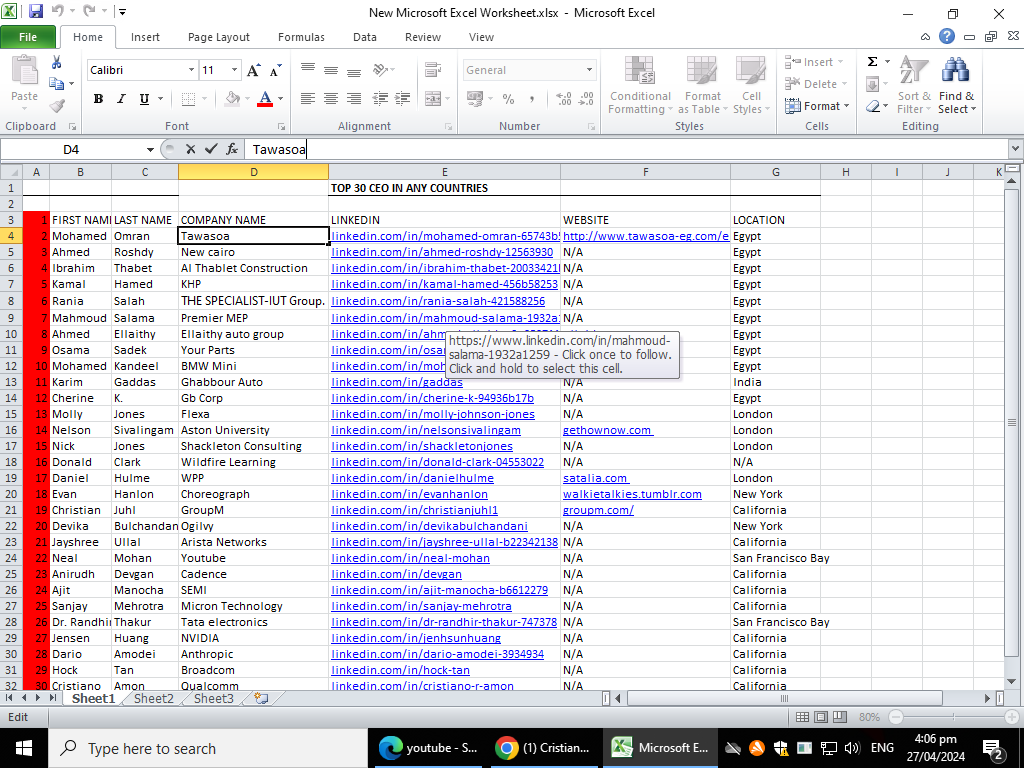Click the Save icon in quick access toolbar
The image size is (1024, 768).
[35, 12]
